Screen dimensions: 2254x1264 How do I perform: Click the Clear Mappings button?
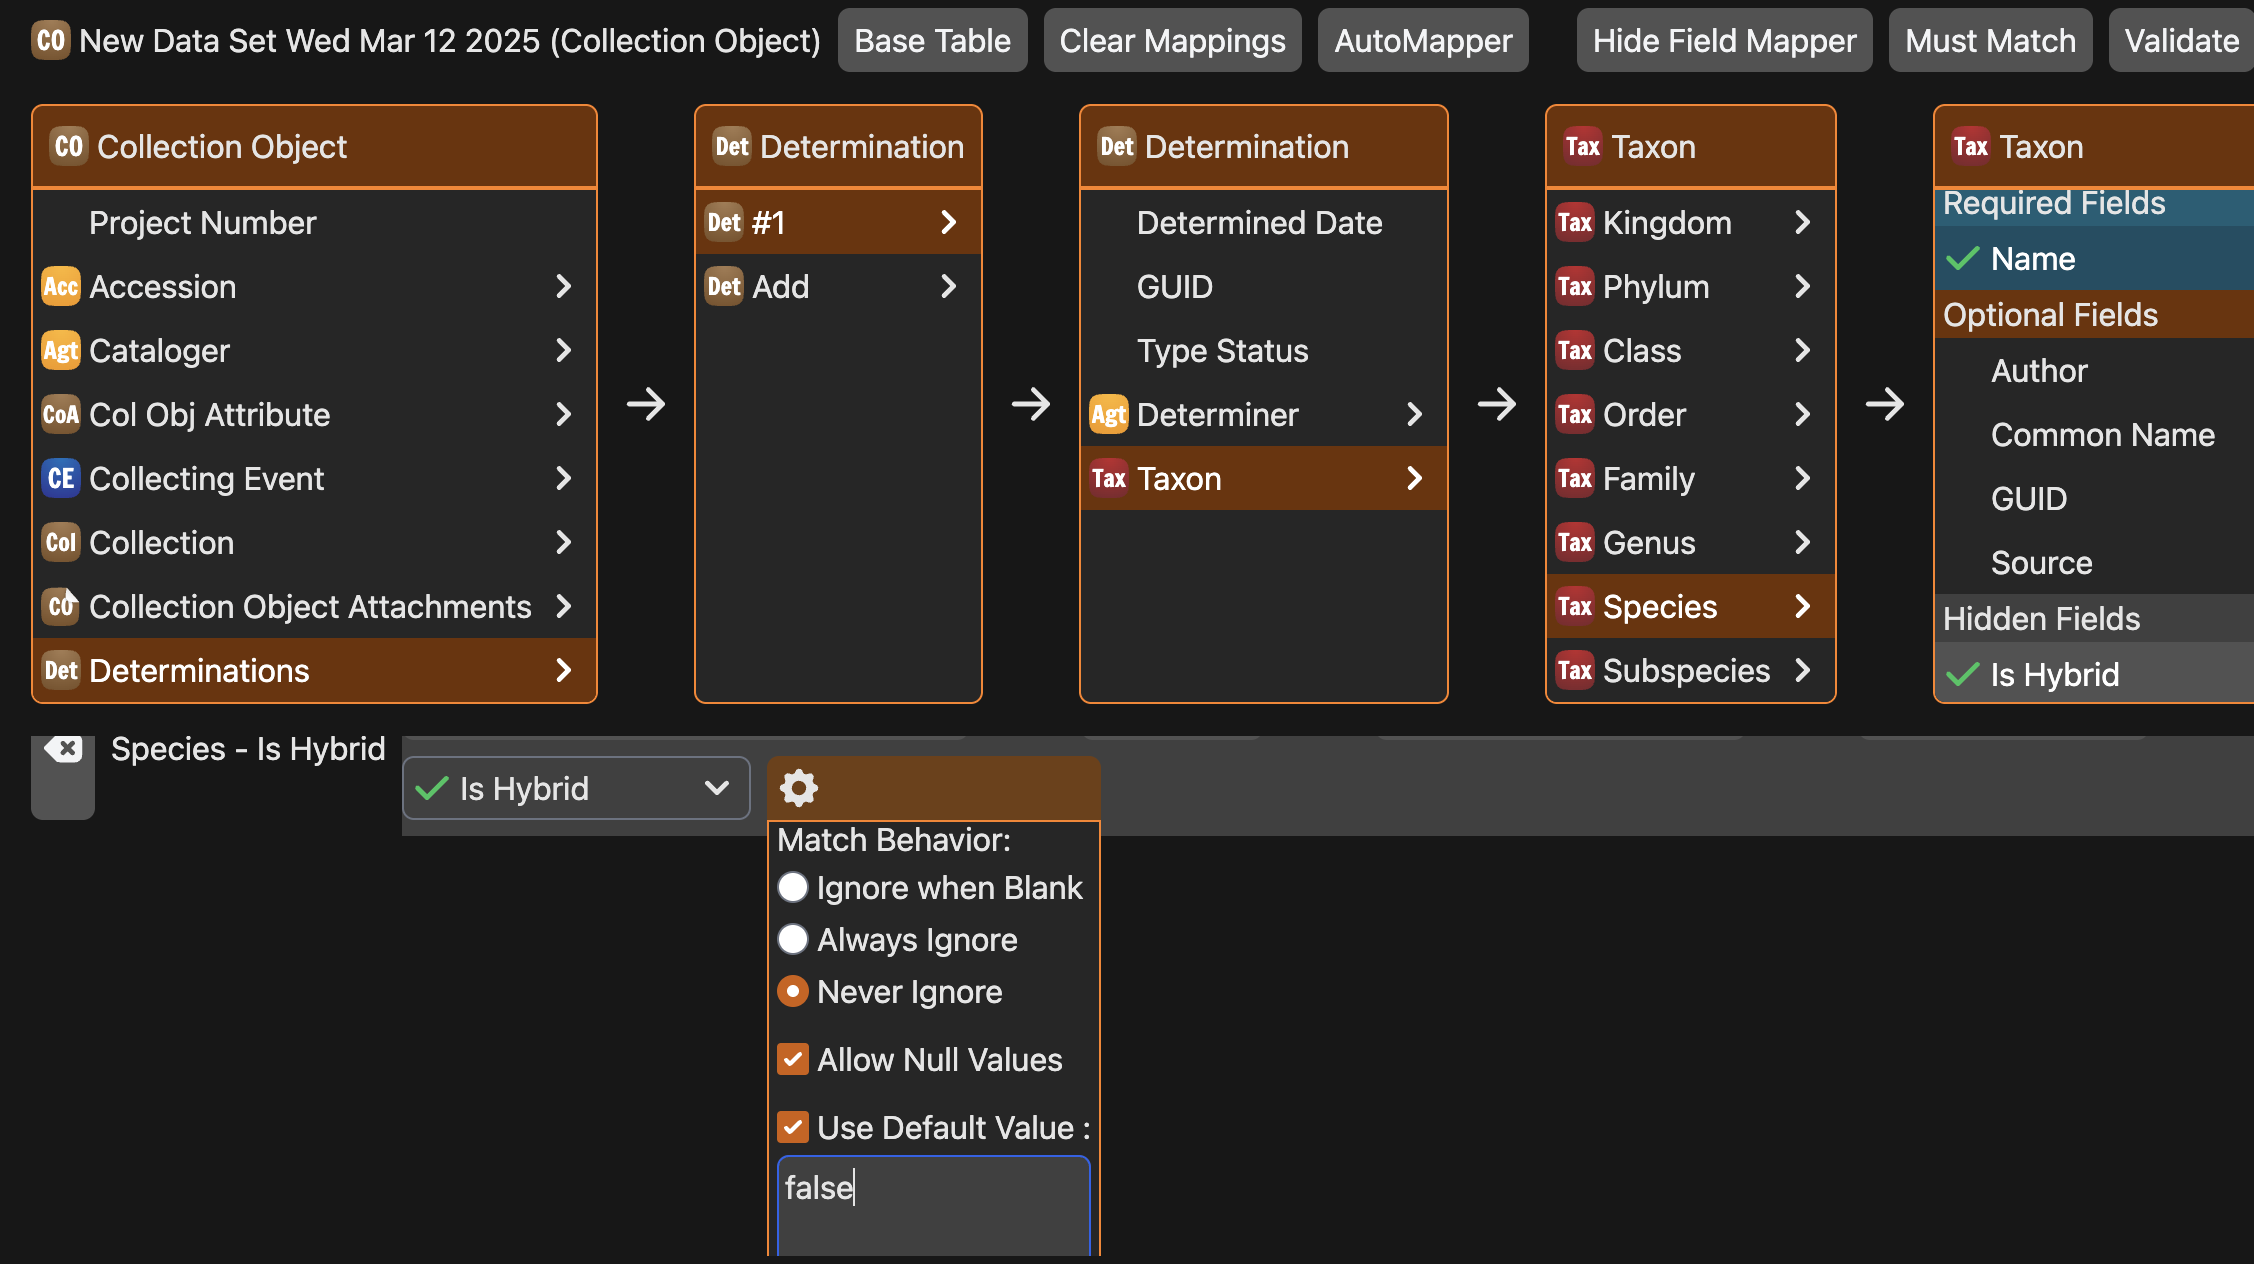pyautogui.click(x=1172, y=40)
